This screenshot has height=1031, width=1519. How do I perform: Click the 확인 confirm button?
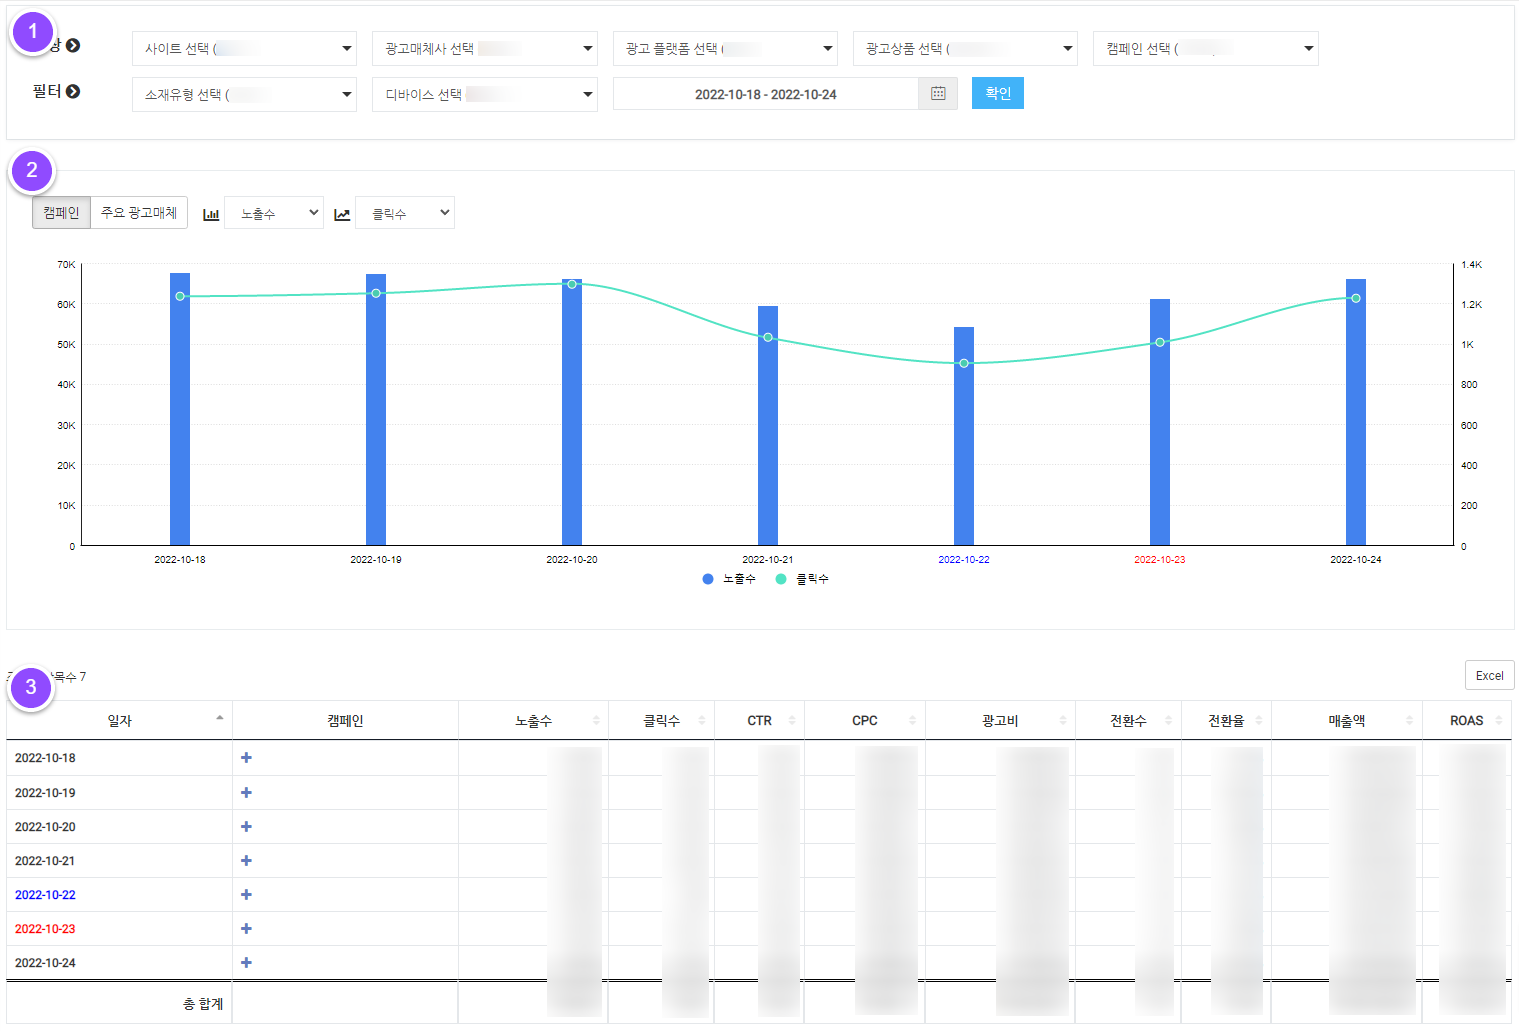click(x=997, y=94)
